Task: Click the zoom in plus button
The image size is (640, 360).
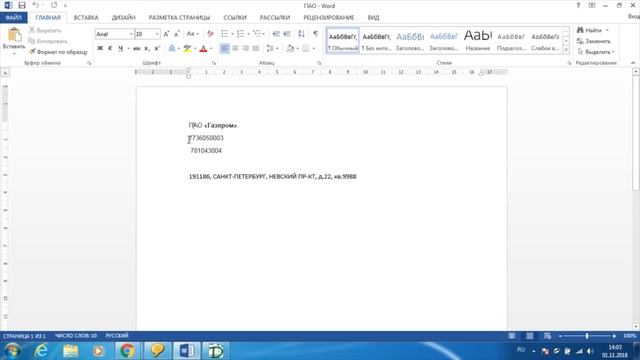Action: click(x=614, y=336)
